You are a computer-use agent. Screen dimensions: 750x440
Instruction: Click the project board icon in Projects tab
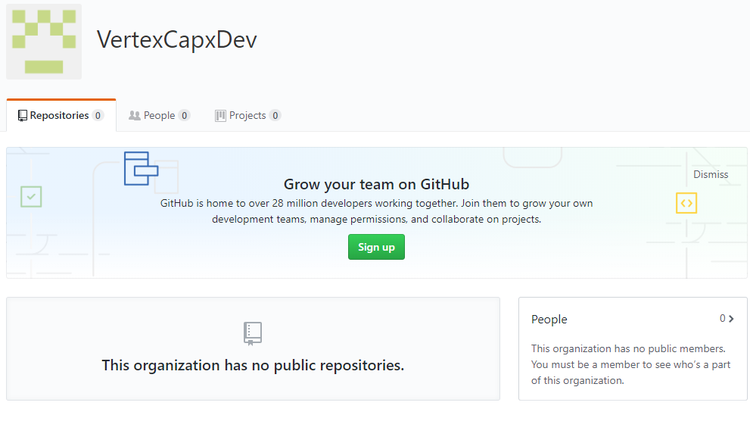point(220,116)
